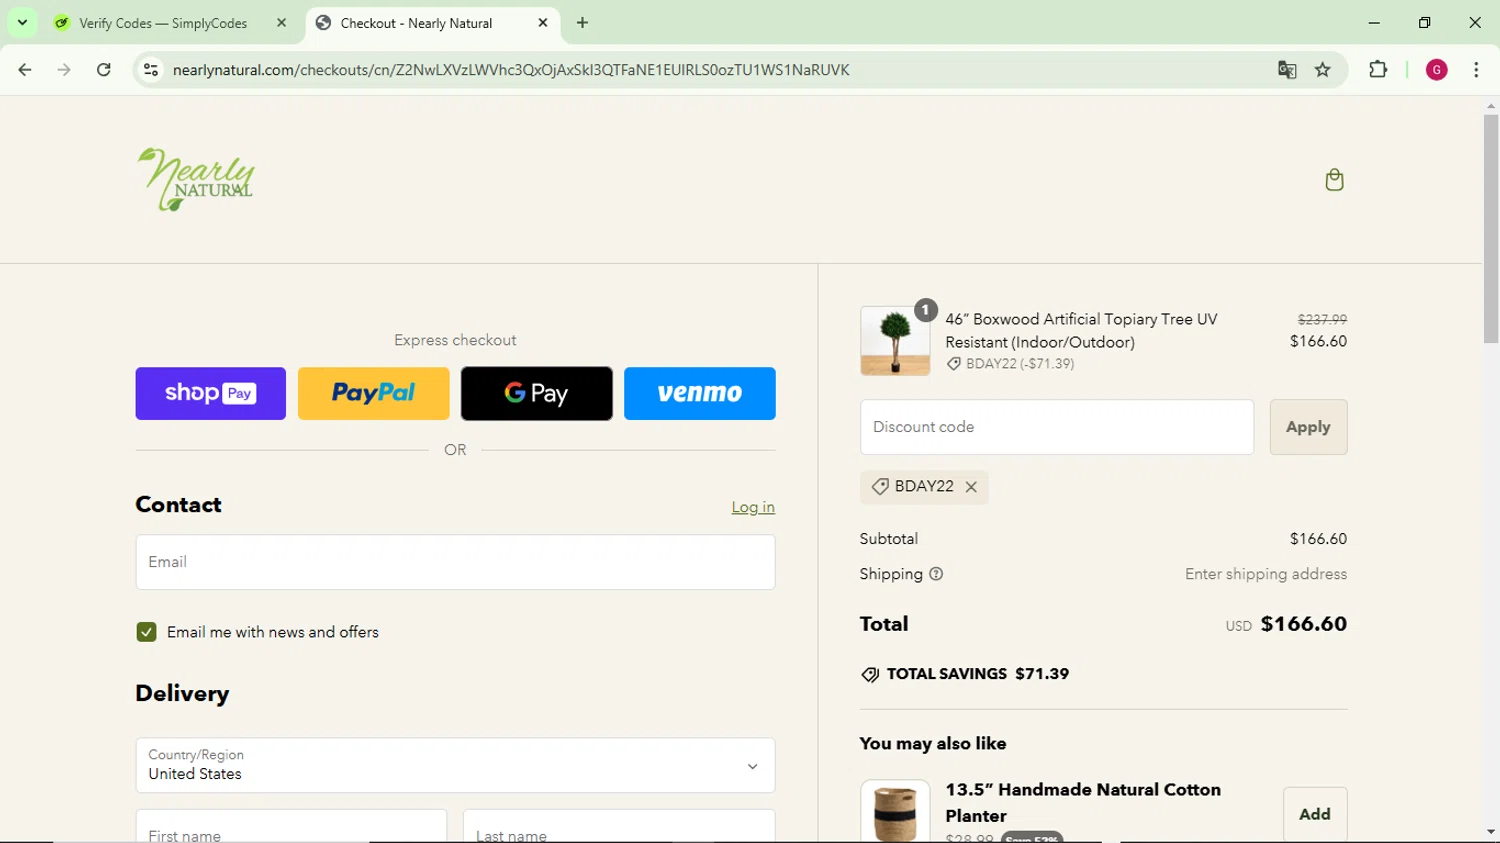This screenshot has height=843, width=1500.
Task: Click the translate page icon
Action: coord(1287,70)
